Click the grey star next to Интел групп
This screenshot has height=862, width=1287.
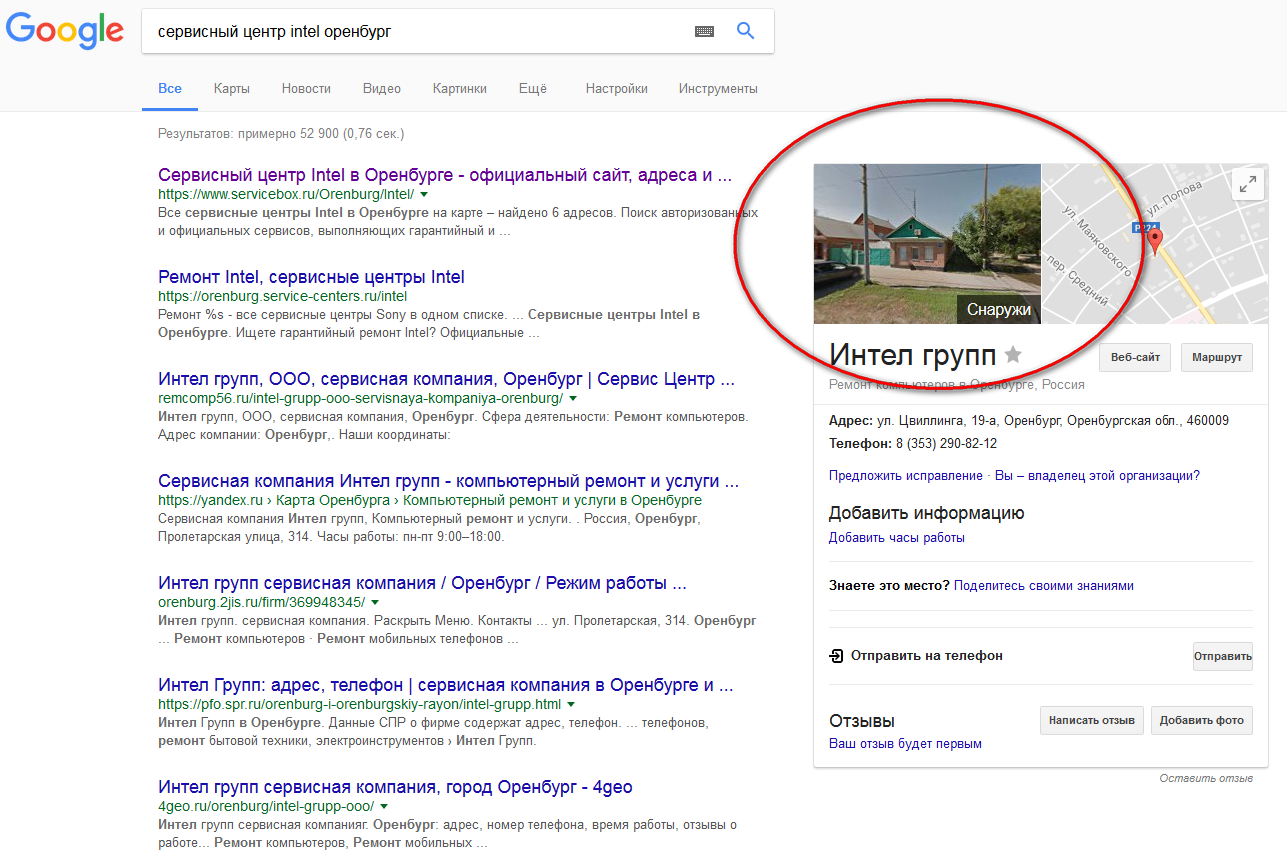(1013, 354)
